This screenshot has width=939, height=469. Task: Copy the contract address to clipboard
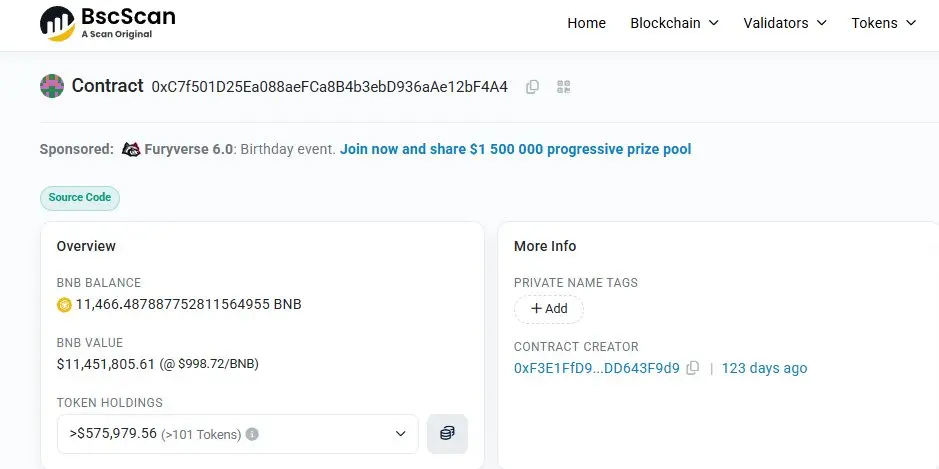(x=532, y=87)
